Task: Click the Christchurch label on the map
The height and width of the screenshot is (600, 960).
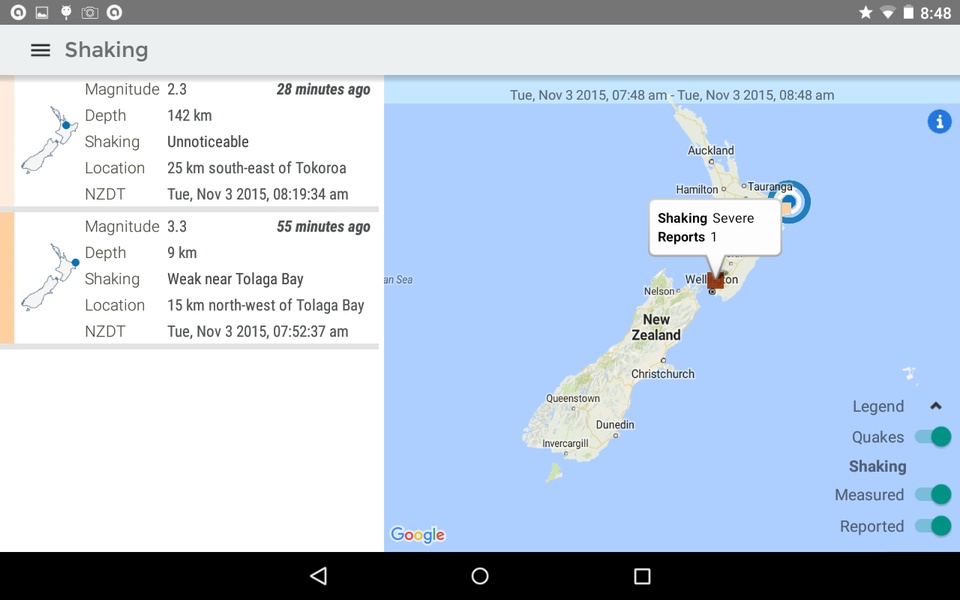Action: tap(663, 373)
